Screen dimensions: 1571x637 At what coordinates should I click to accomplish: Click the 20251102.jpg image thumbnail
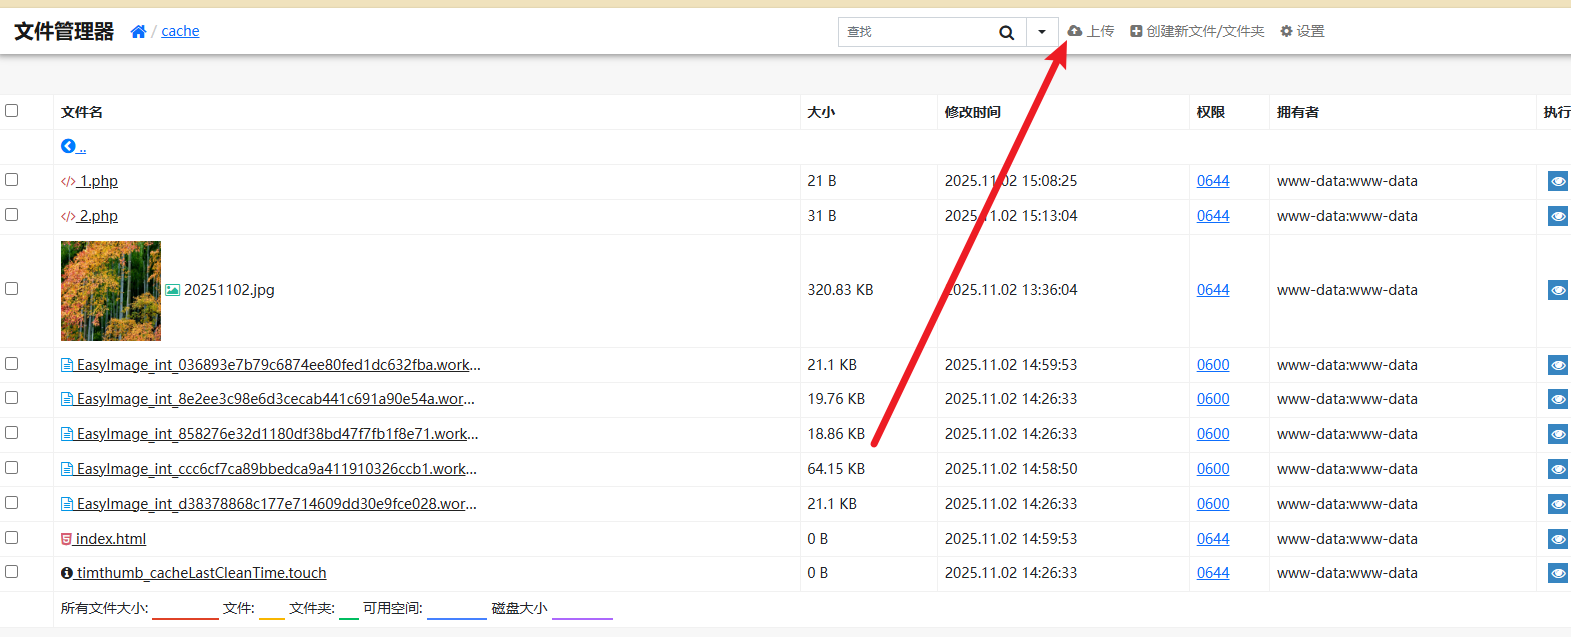point(111,291)
